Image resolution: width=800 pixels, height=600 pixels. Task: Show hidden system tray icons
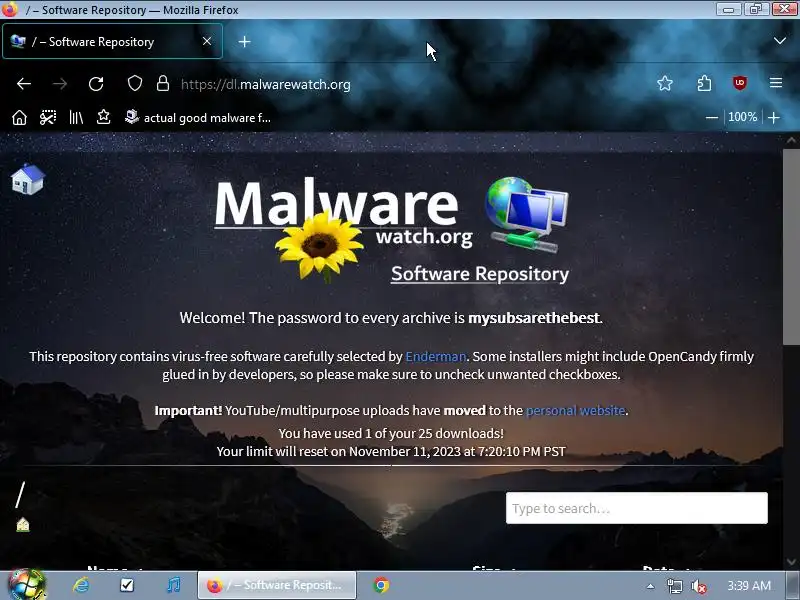click(x=650, y=586)
